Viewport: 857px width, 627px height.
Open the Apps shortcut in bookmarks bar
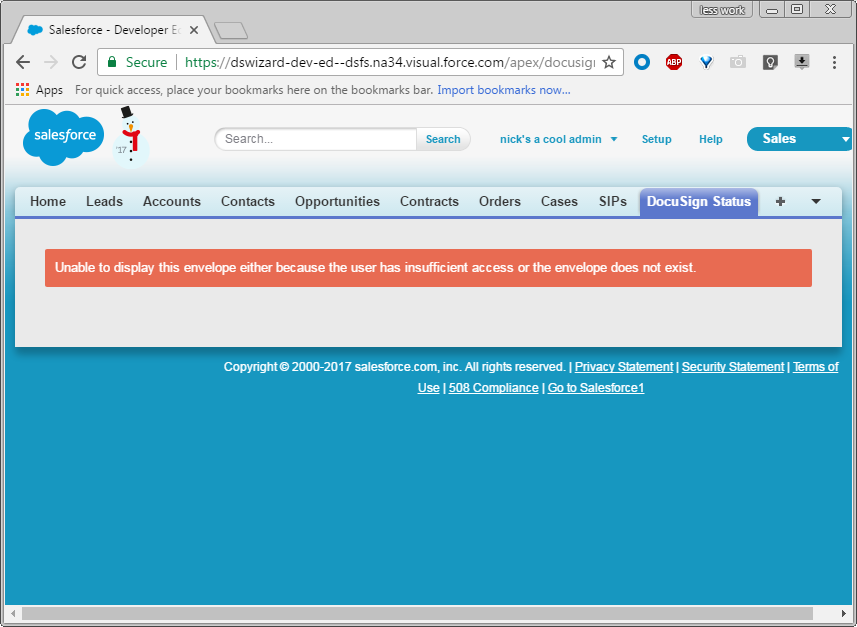40,90
